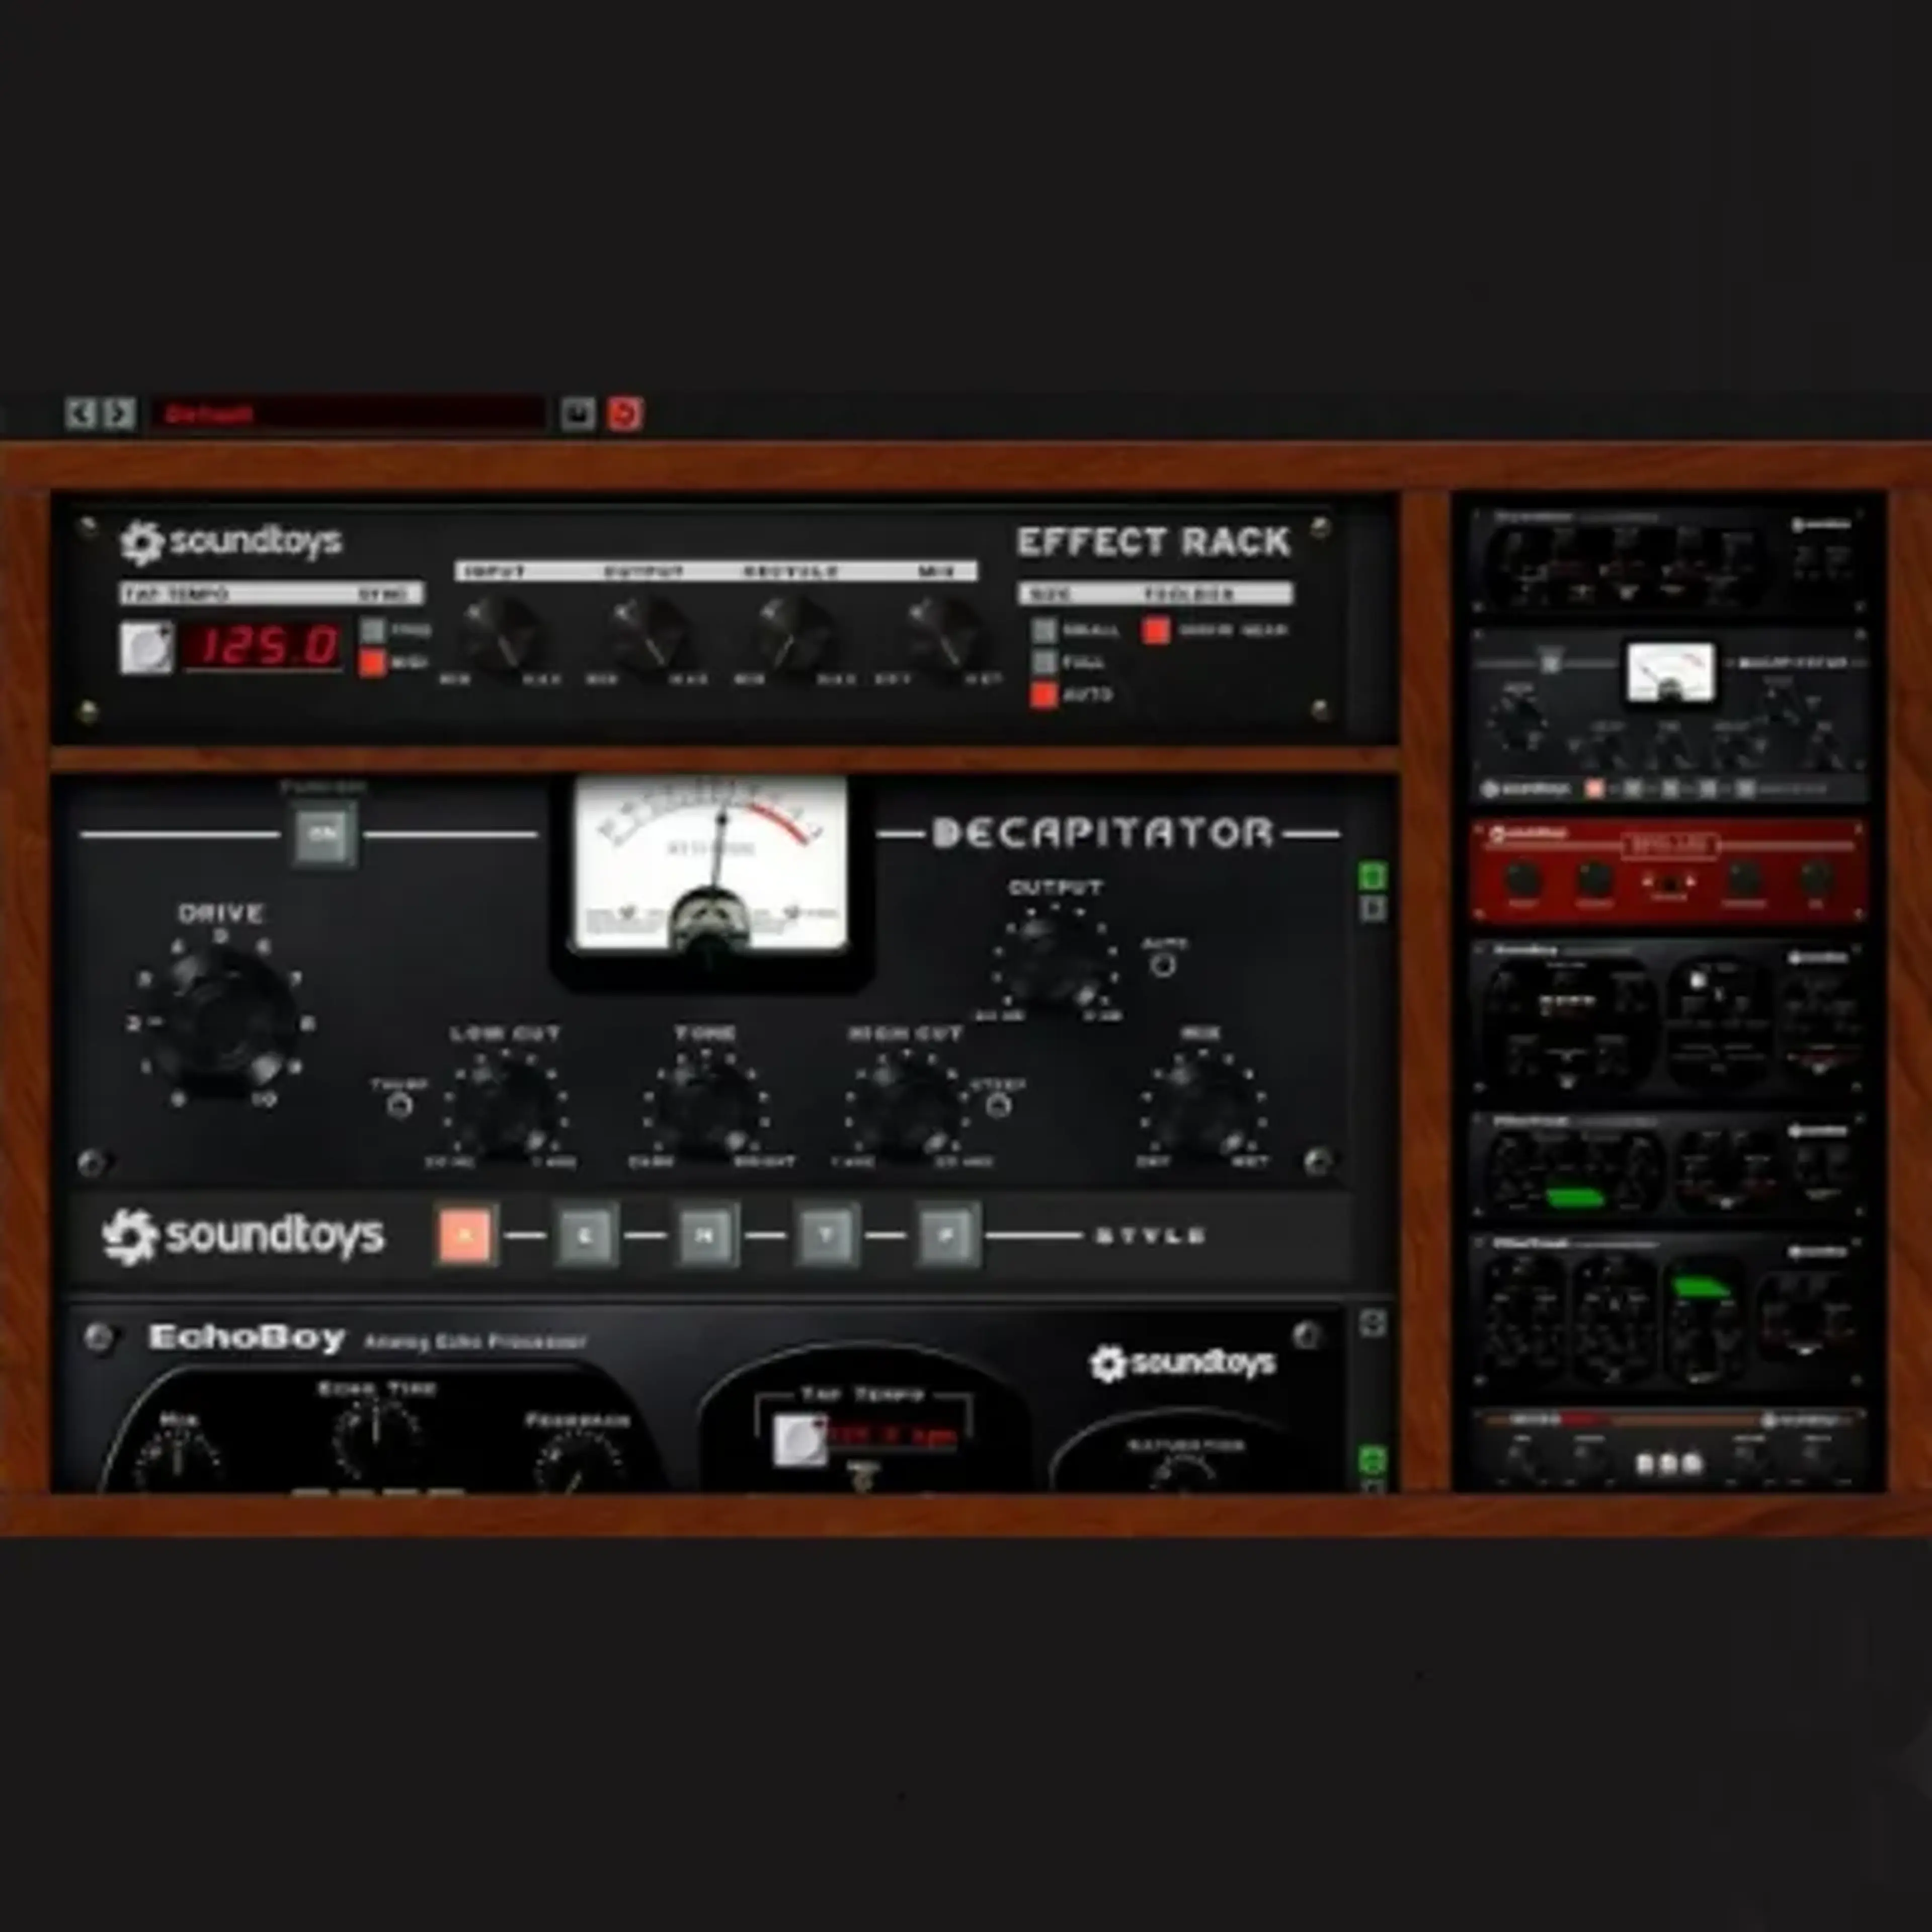Click the grey slot button under the Decapitator enable button
The image size is (1932, 1932).
point(1373,909)
